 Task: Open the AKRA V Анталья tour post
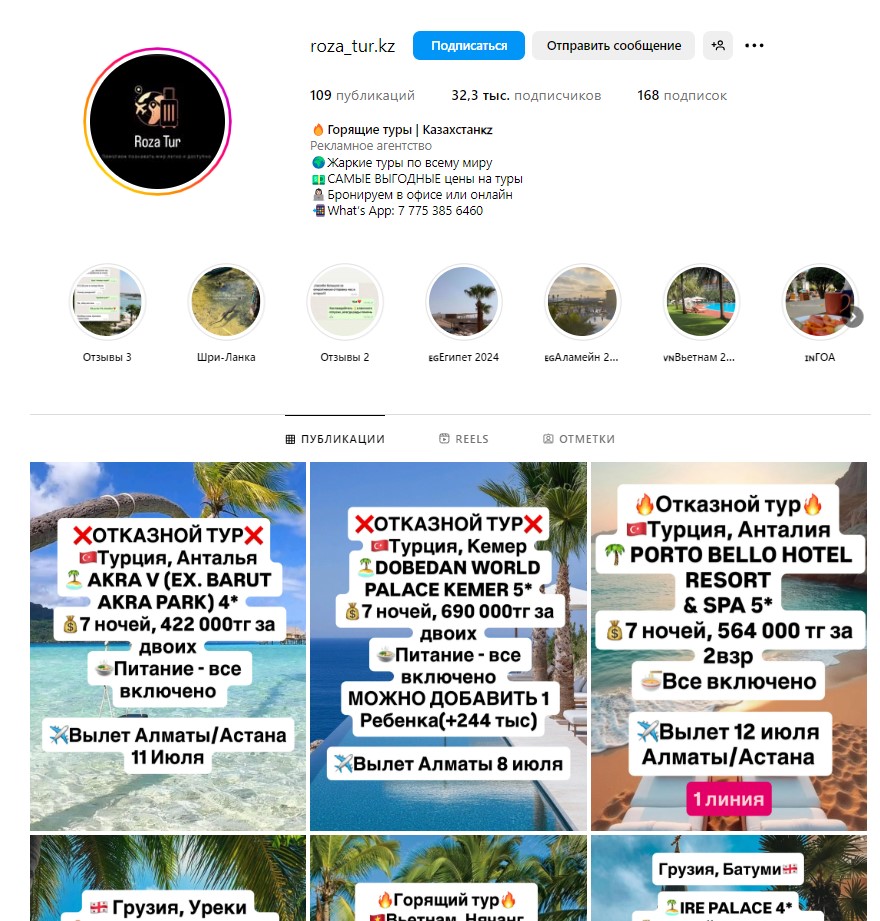point(168,646)
